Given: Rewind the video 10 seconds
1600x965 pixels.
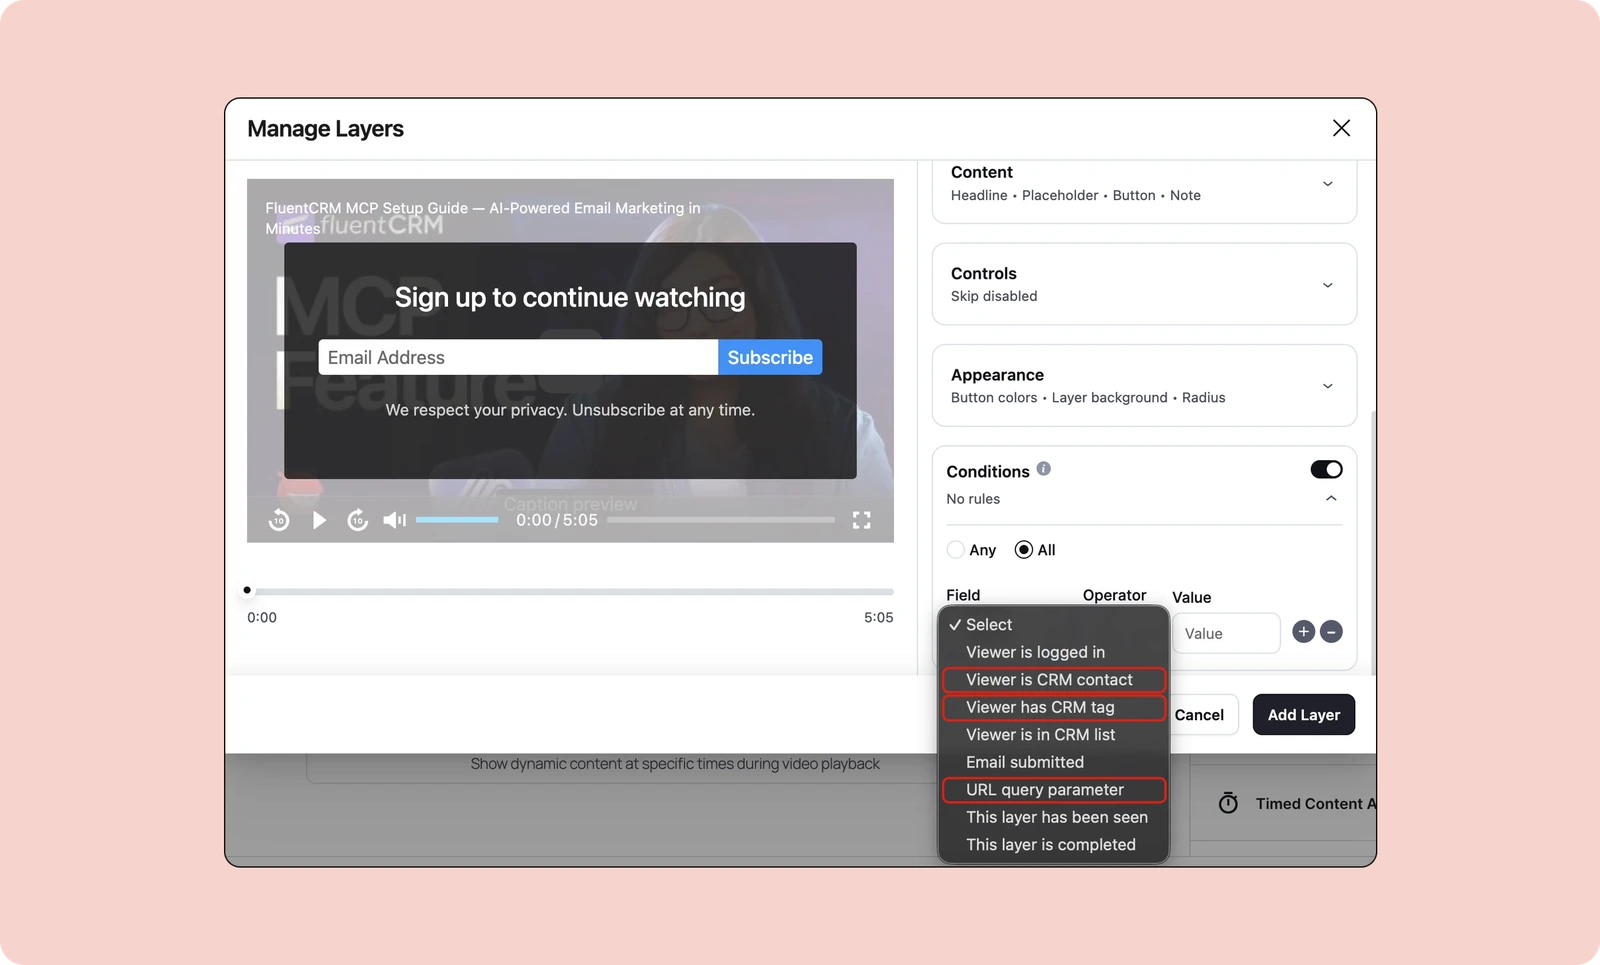Looking at the screenshot, I should (x=279, y=520).
